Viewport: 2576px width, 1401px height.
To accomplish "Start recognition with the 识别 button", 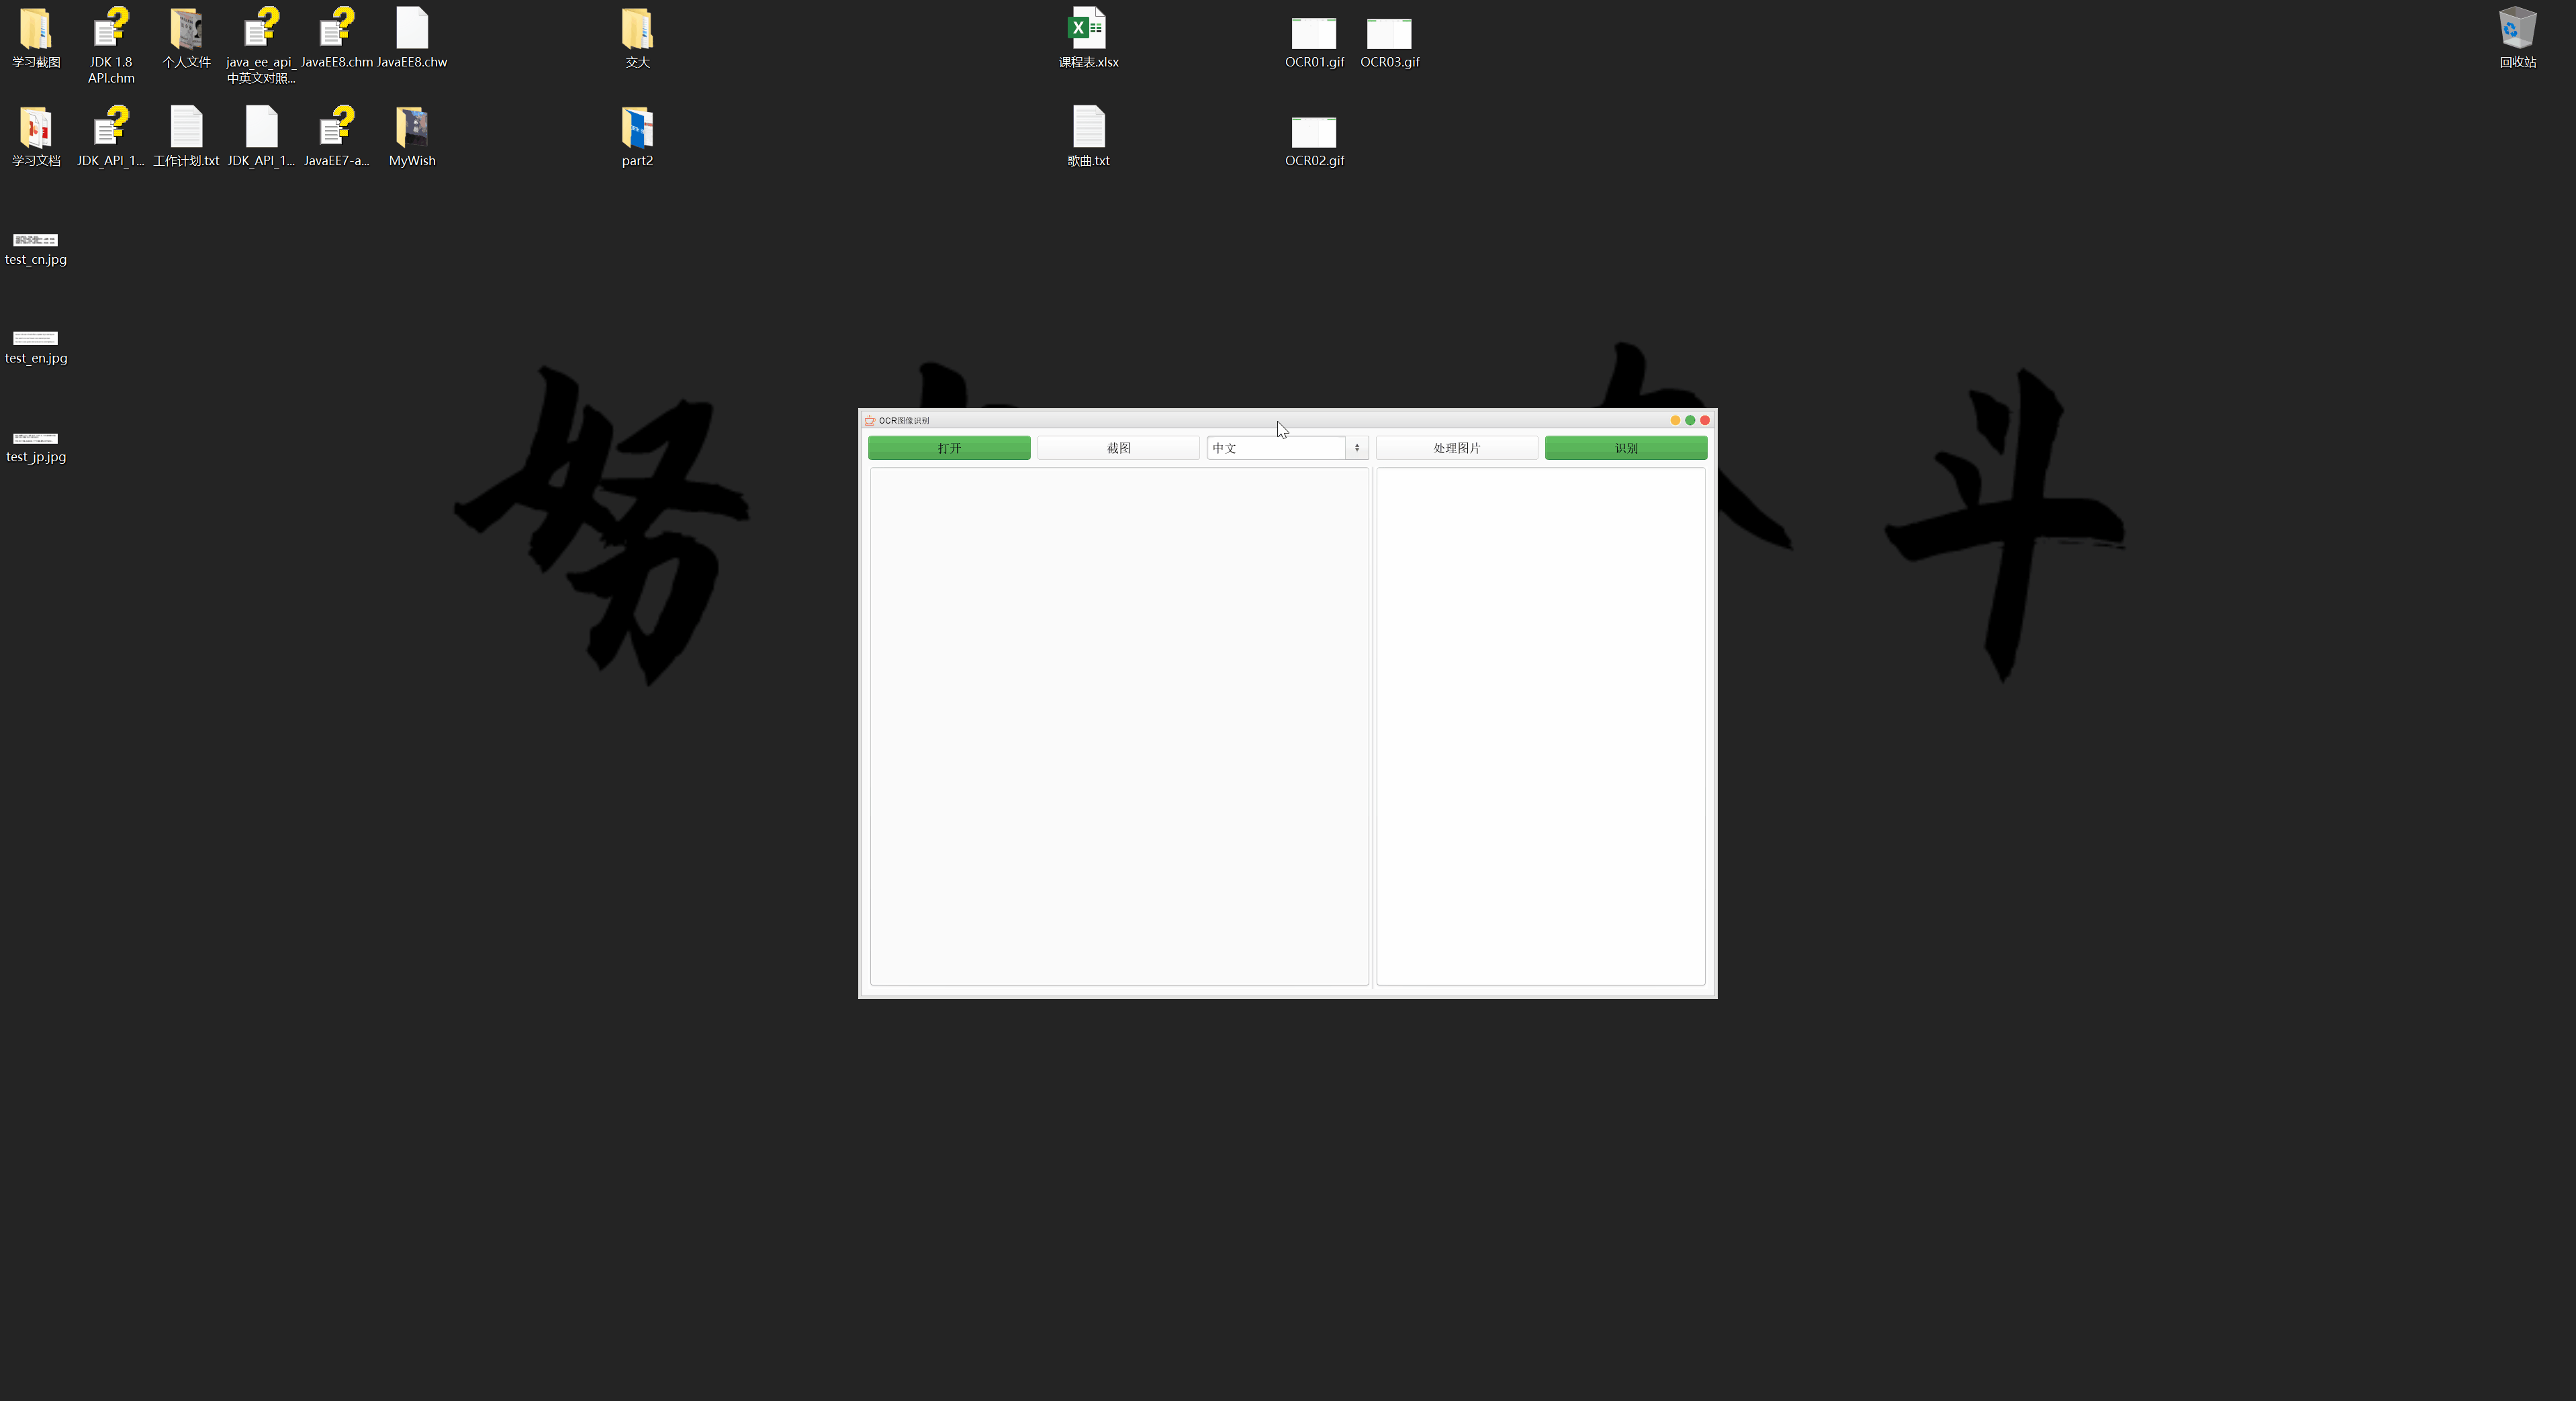I will pos(1625,448).
